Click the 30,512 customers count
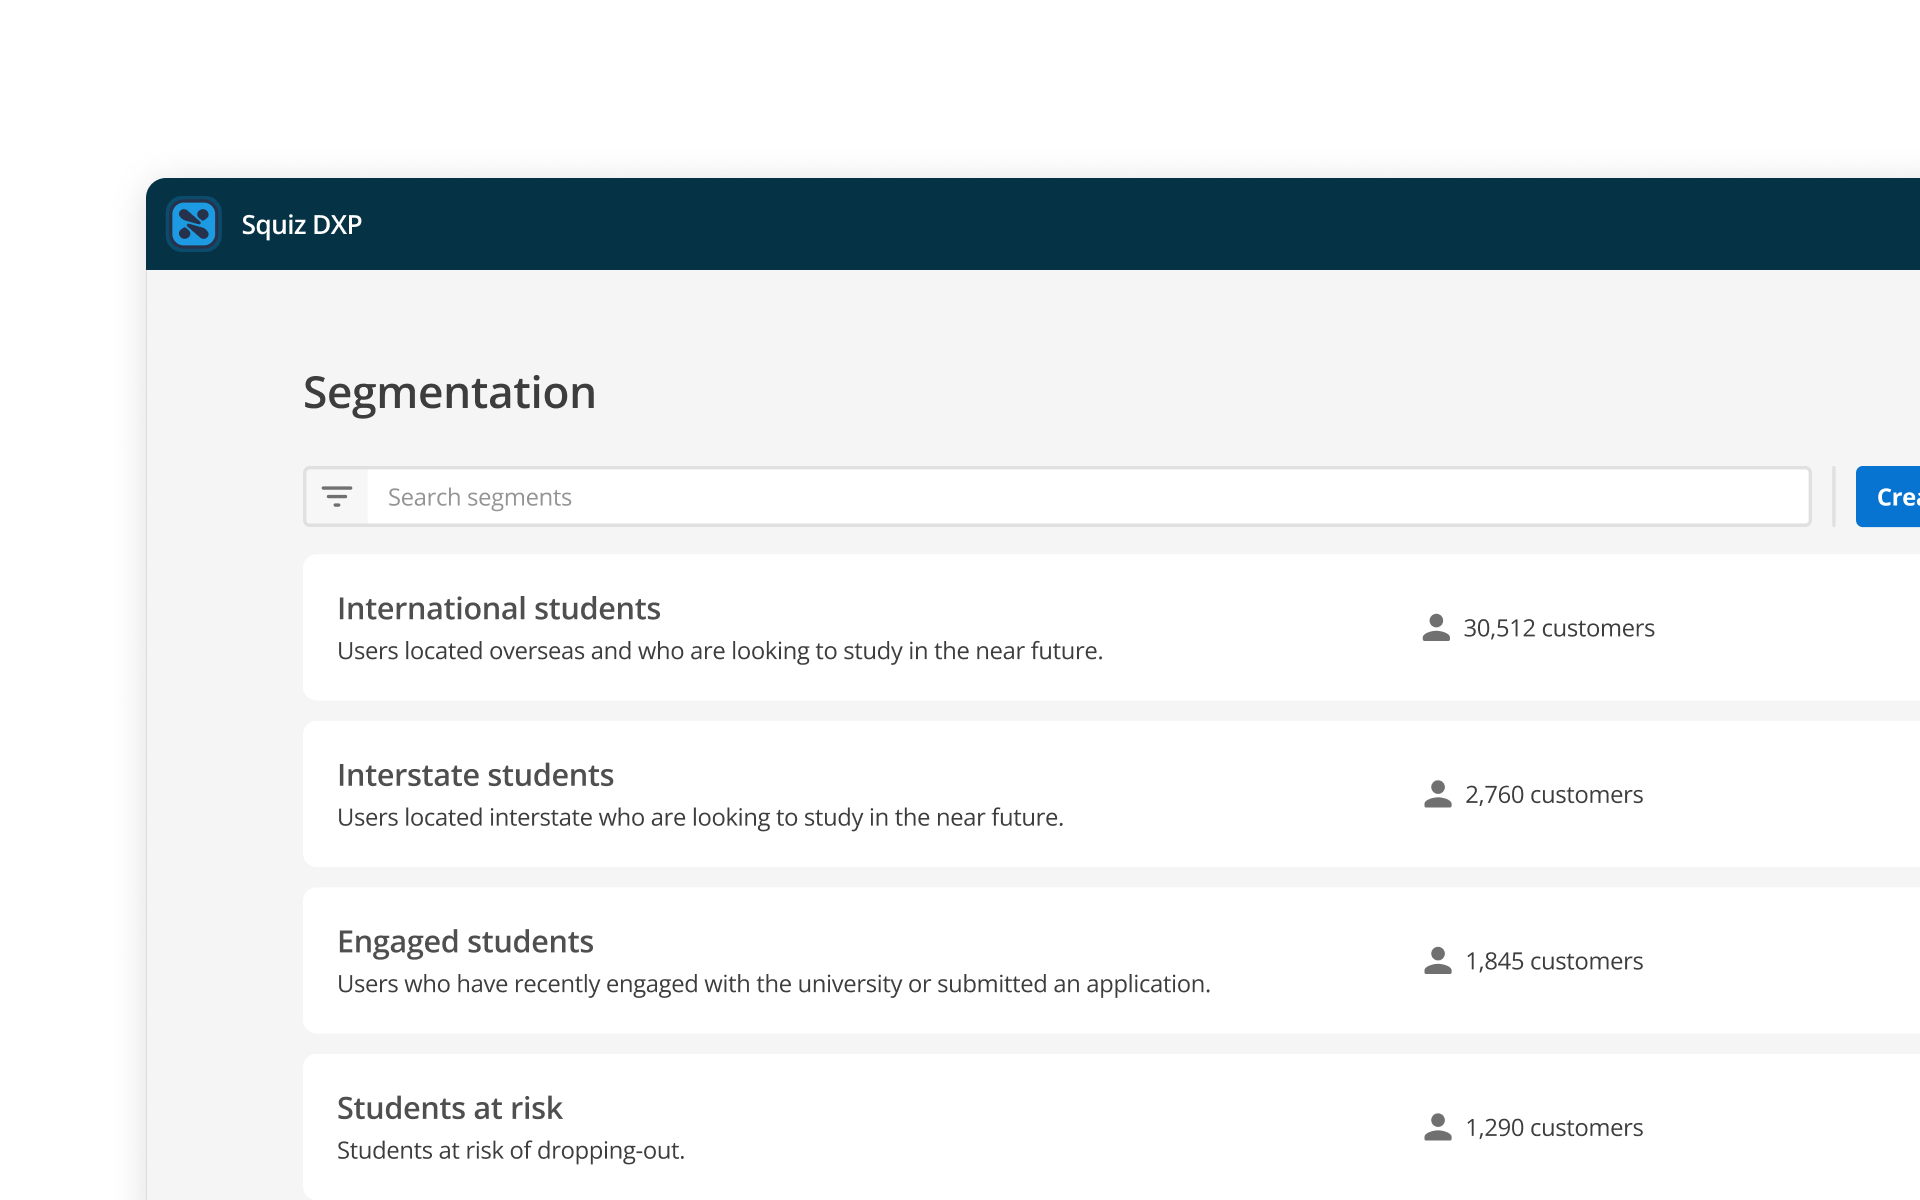The image size is (1920, 1200). (1558, 628)
